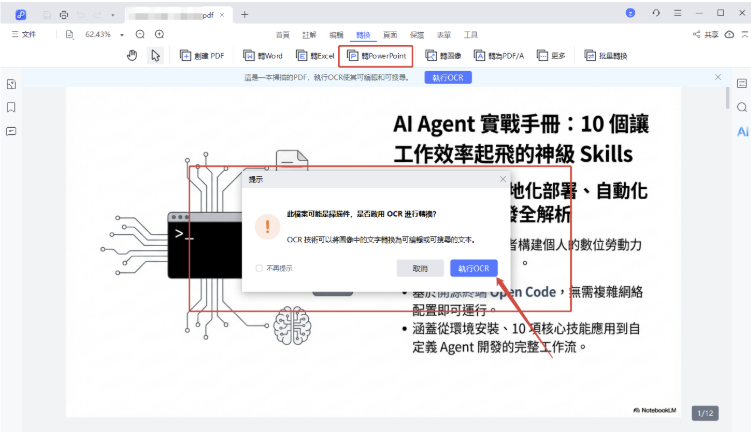This screenshot has height=432, width=751.
Task: Open the properties panel icon on right sidebar
Action: click(x=742, y=83)
